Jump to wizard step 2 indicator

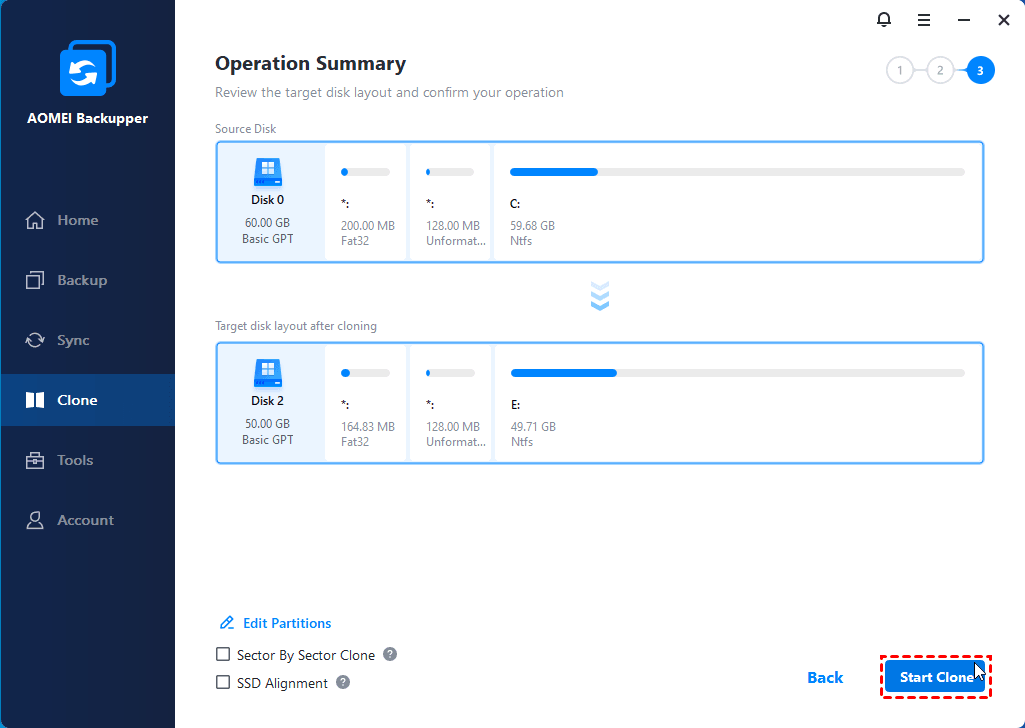pos(940,70)
